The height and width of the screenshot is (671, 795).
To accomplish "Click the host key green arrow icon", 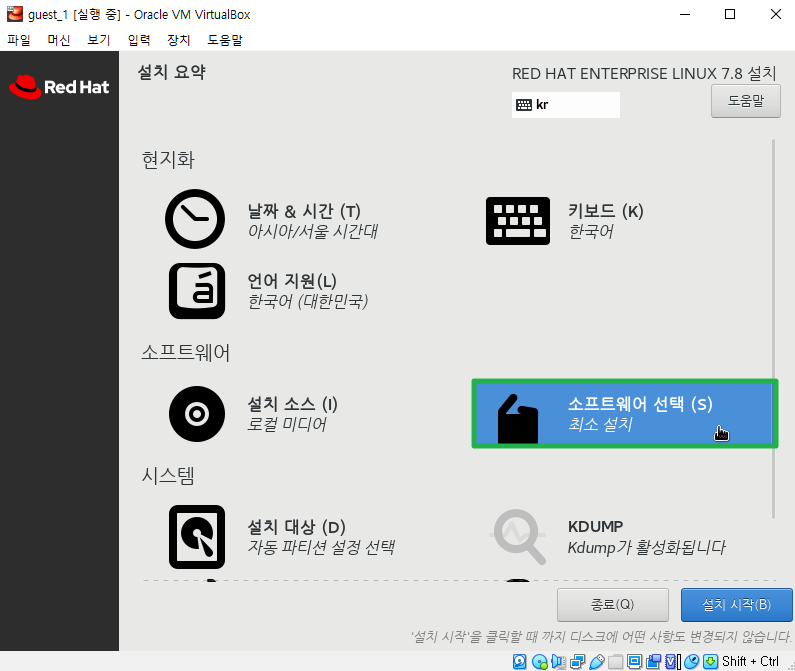I will coord(710,661).
